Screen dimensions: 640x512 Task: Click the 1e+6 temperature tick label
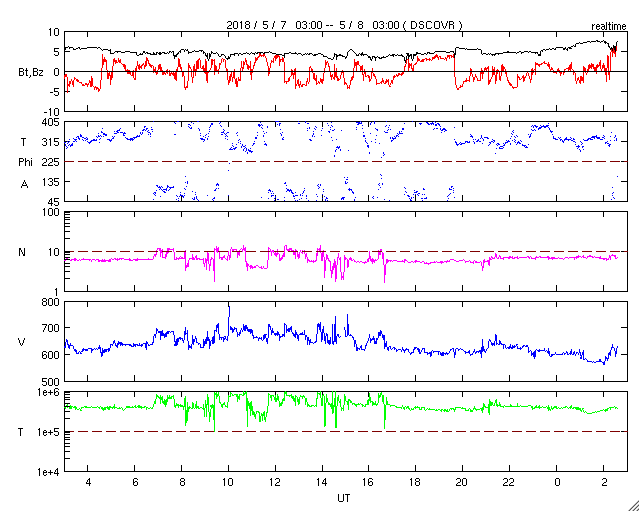pos(49,393)
